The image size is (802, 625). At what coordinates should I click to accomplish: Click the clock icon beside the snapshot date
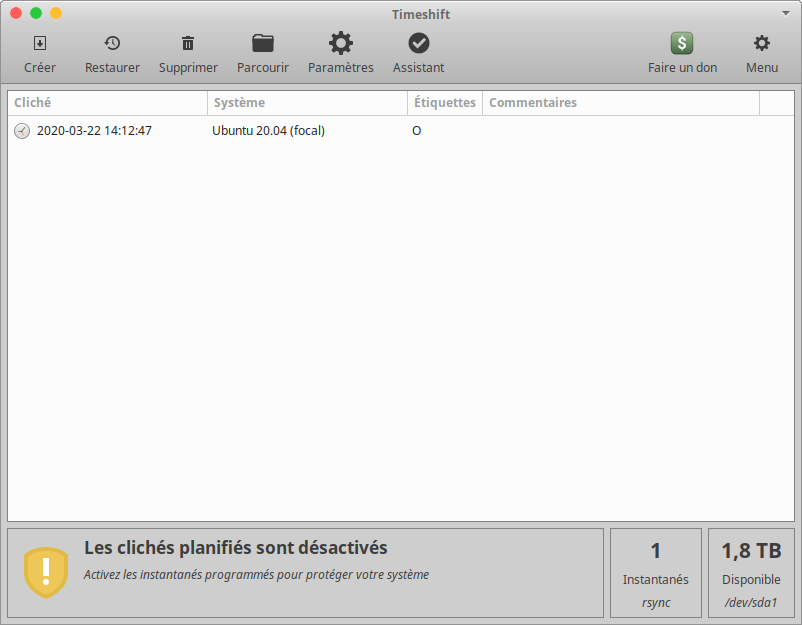[x=22, y=131]
